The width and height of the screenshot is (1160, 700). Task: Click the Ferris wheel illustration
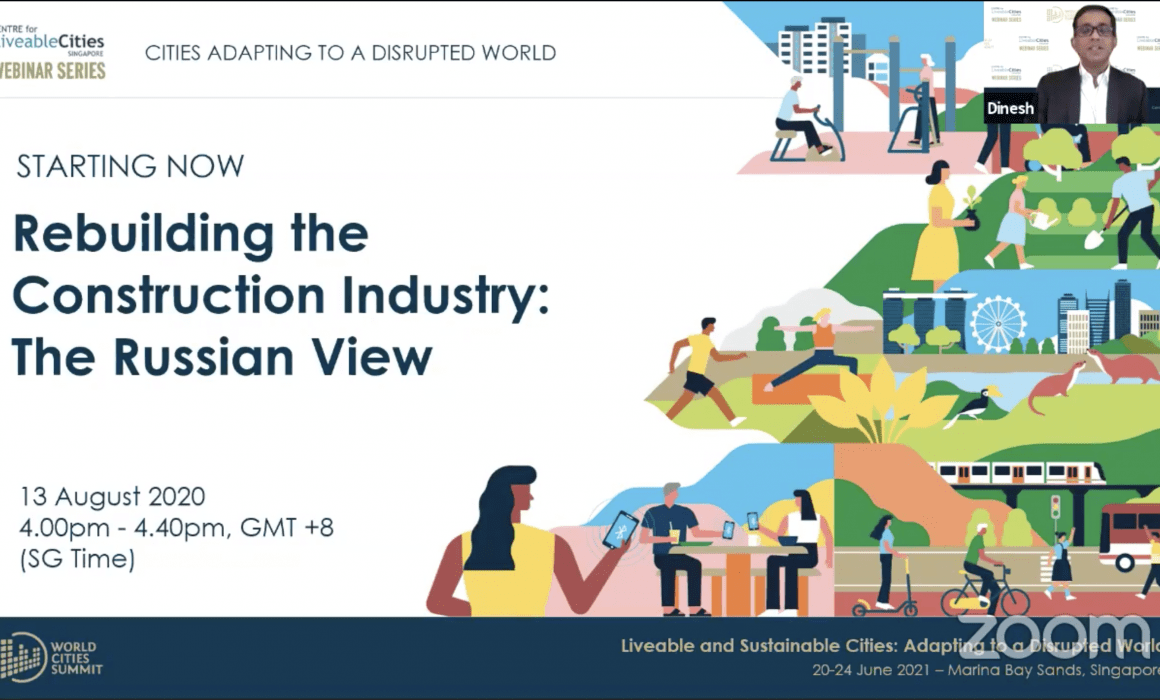[x=997, y=322]
